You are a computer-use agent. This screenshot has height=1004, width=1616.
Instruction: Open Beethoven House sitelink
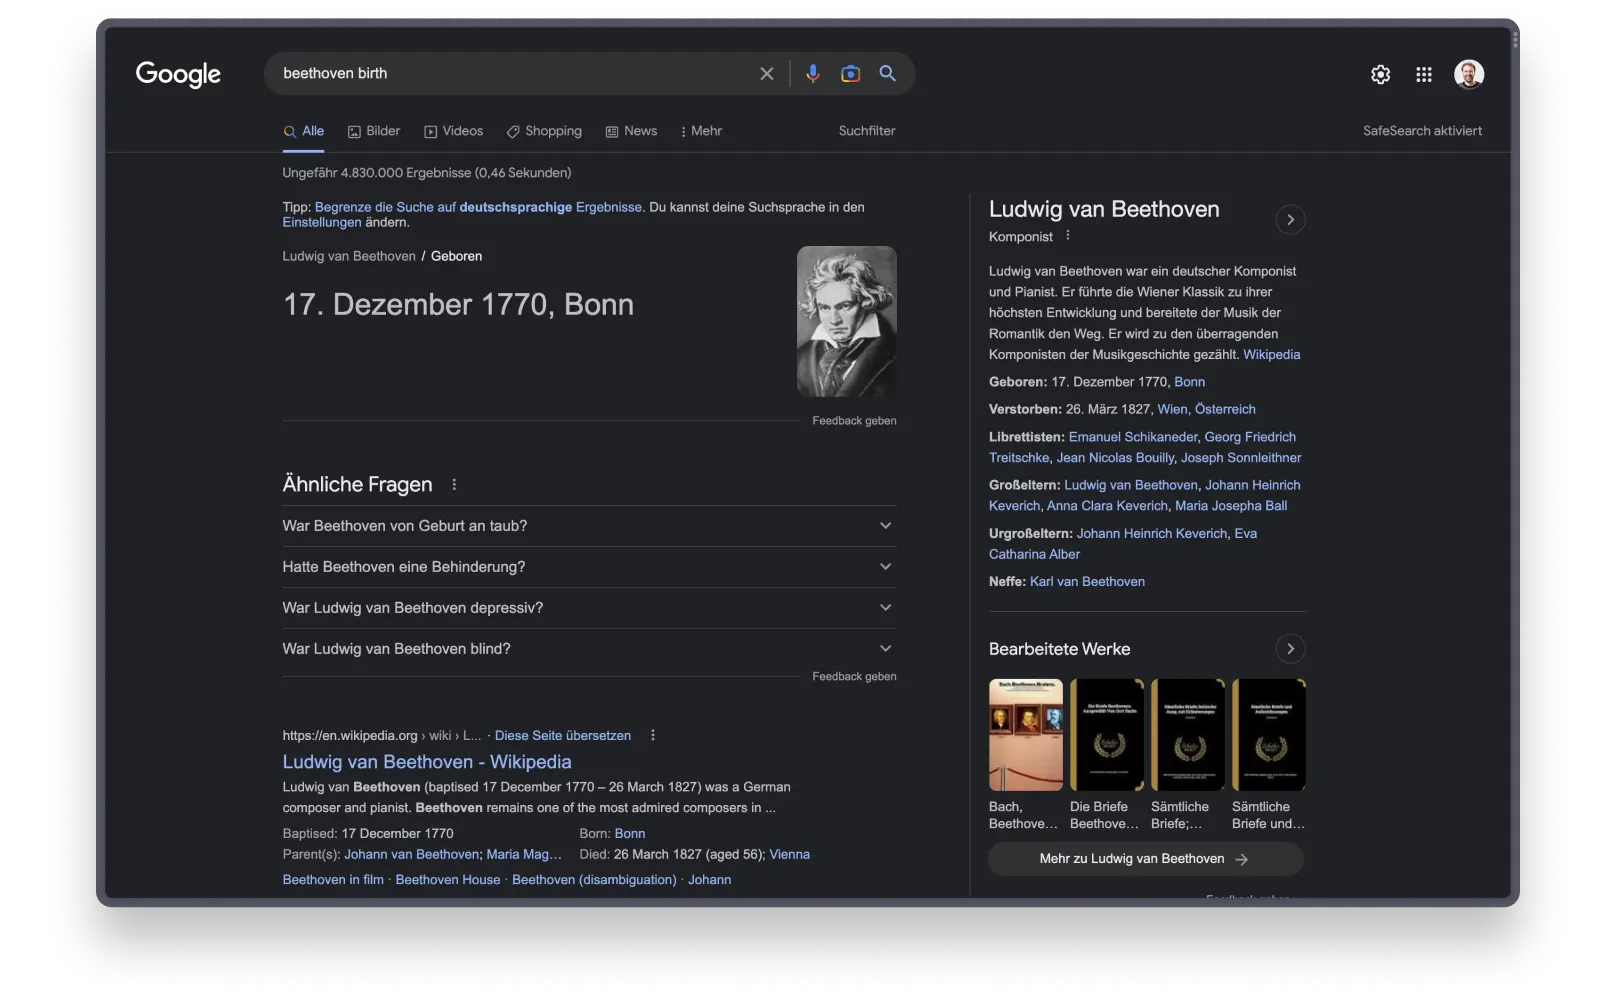pos(448,880)
